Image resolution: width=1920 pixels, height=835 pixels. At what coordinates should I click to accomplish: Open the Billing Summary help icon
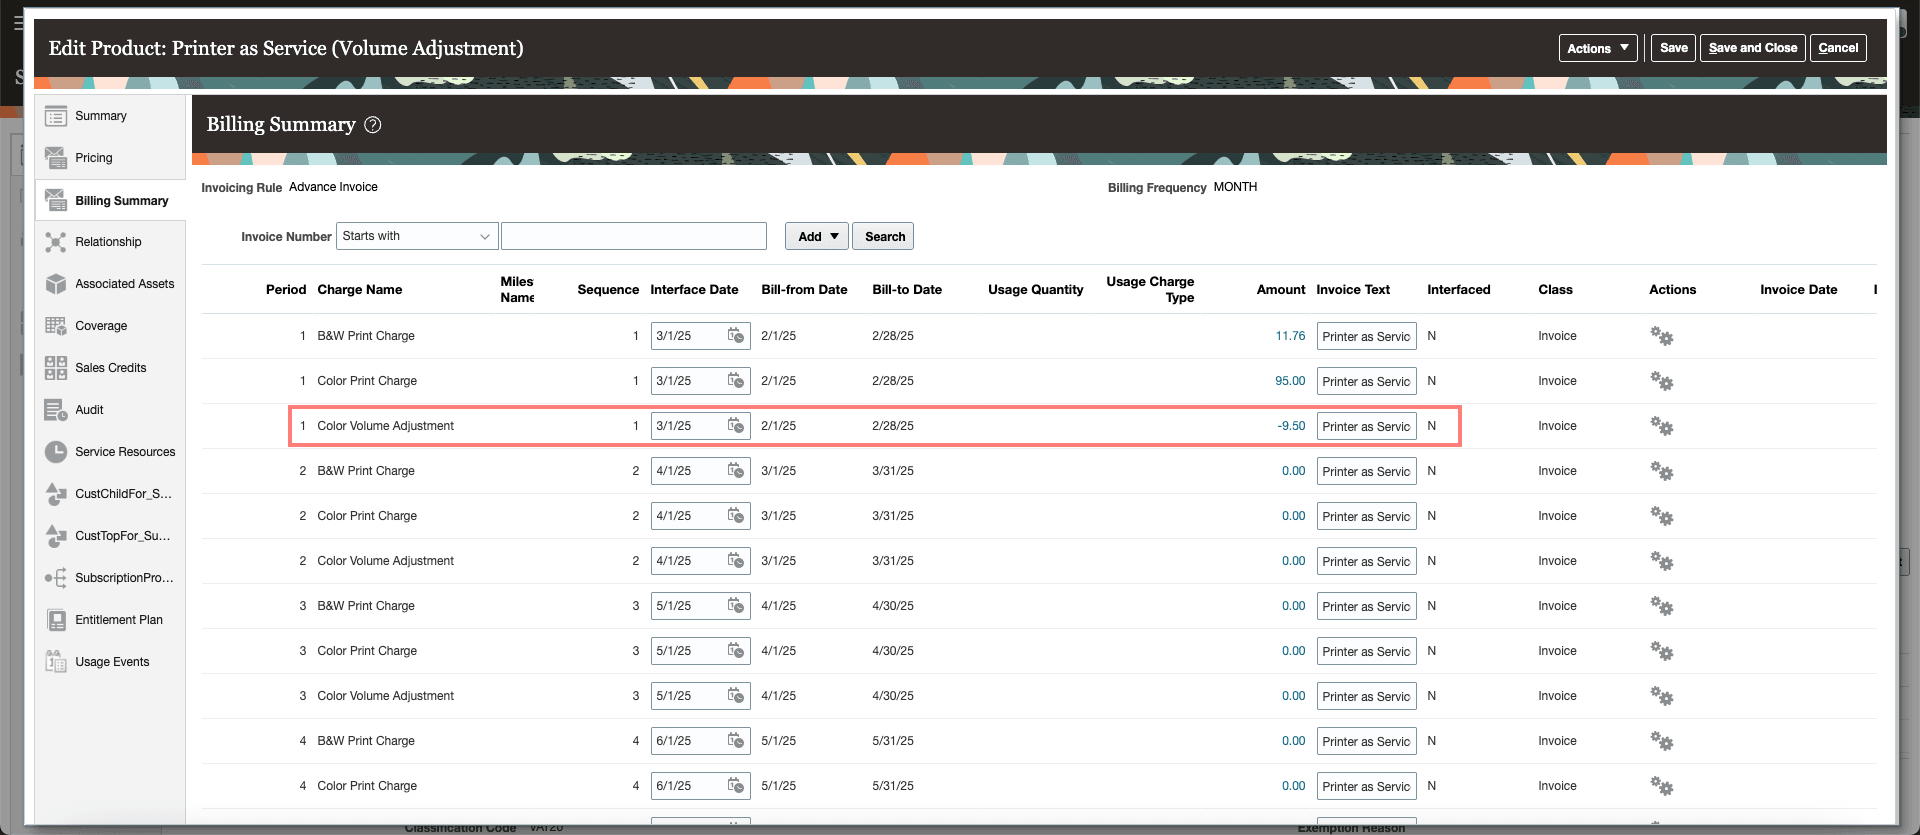click(373, 125)
